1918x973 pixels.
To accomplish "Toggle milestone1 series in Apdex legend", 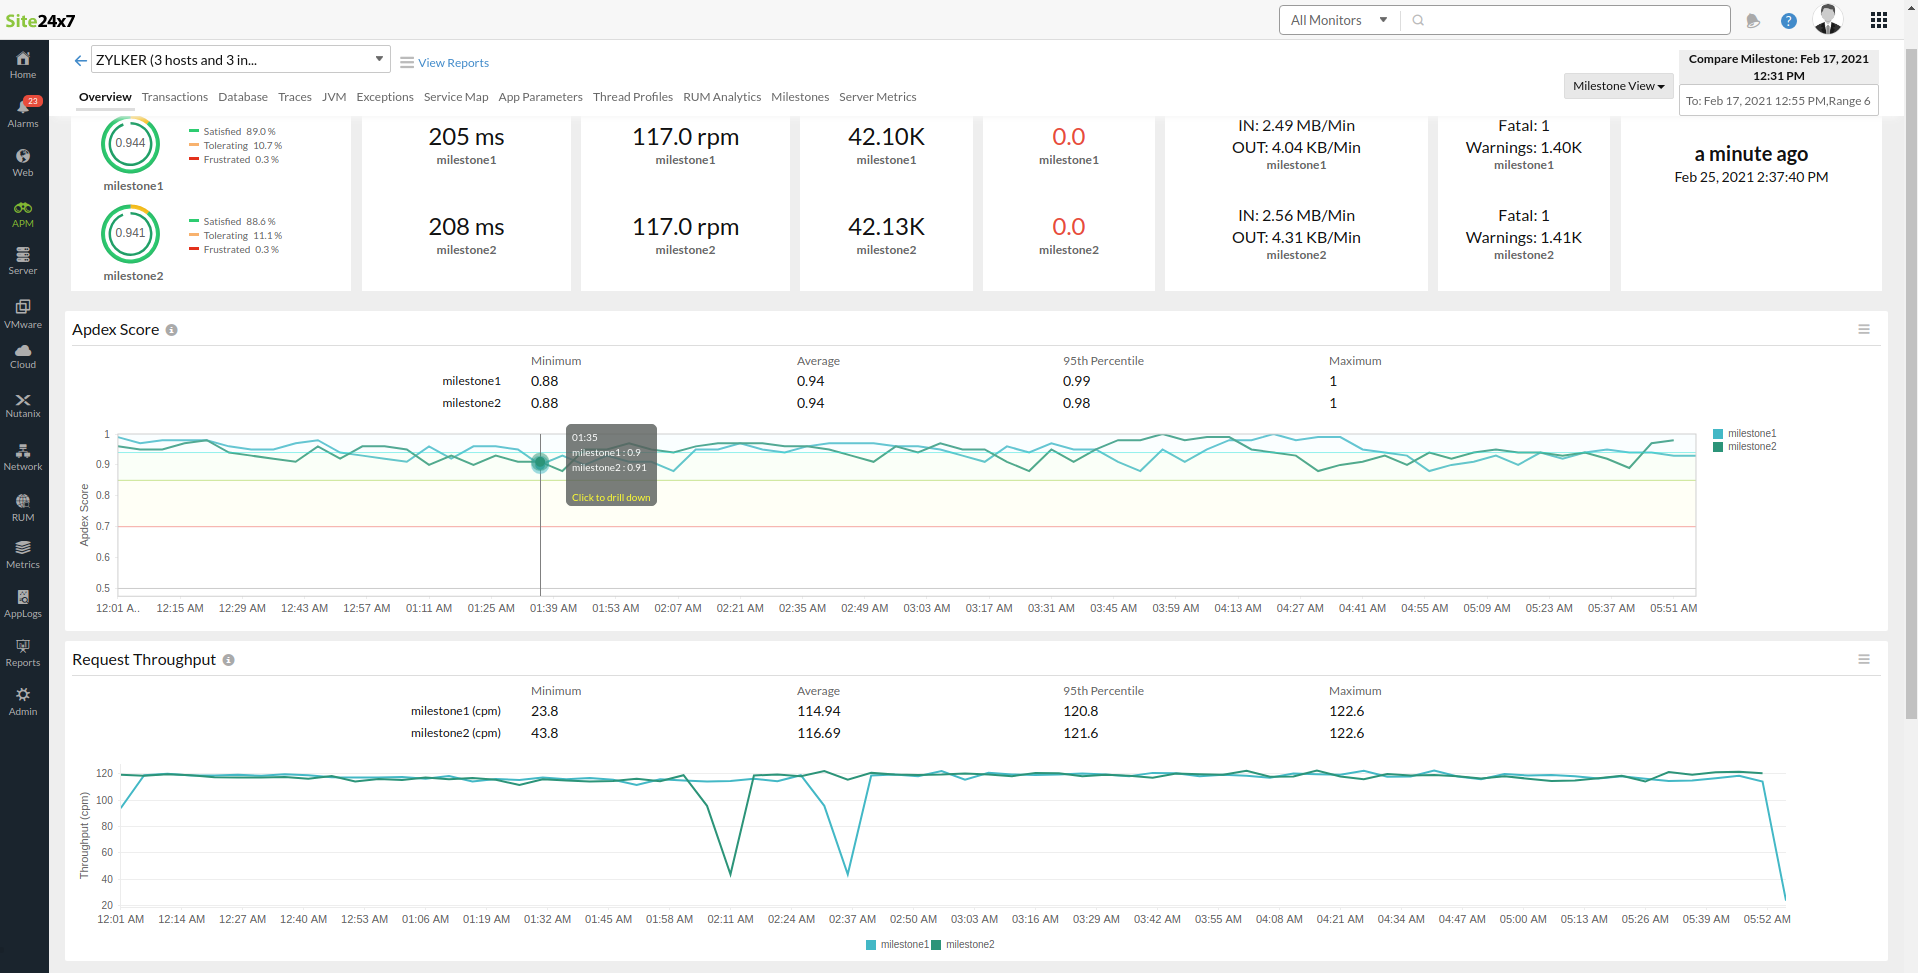I will pyautogui.click(x=1750, y=434).
